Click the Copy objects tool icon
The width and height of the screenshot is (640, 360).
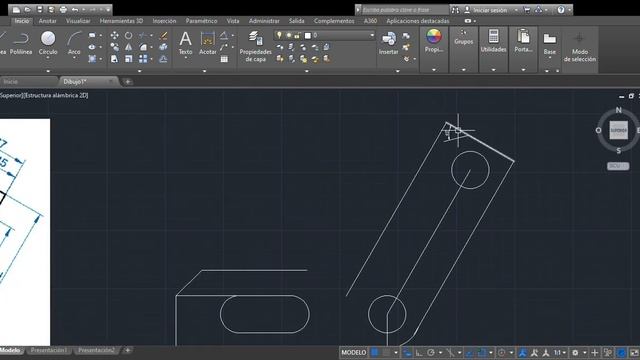[114, 47]
